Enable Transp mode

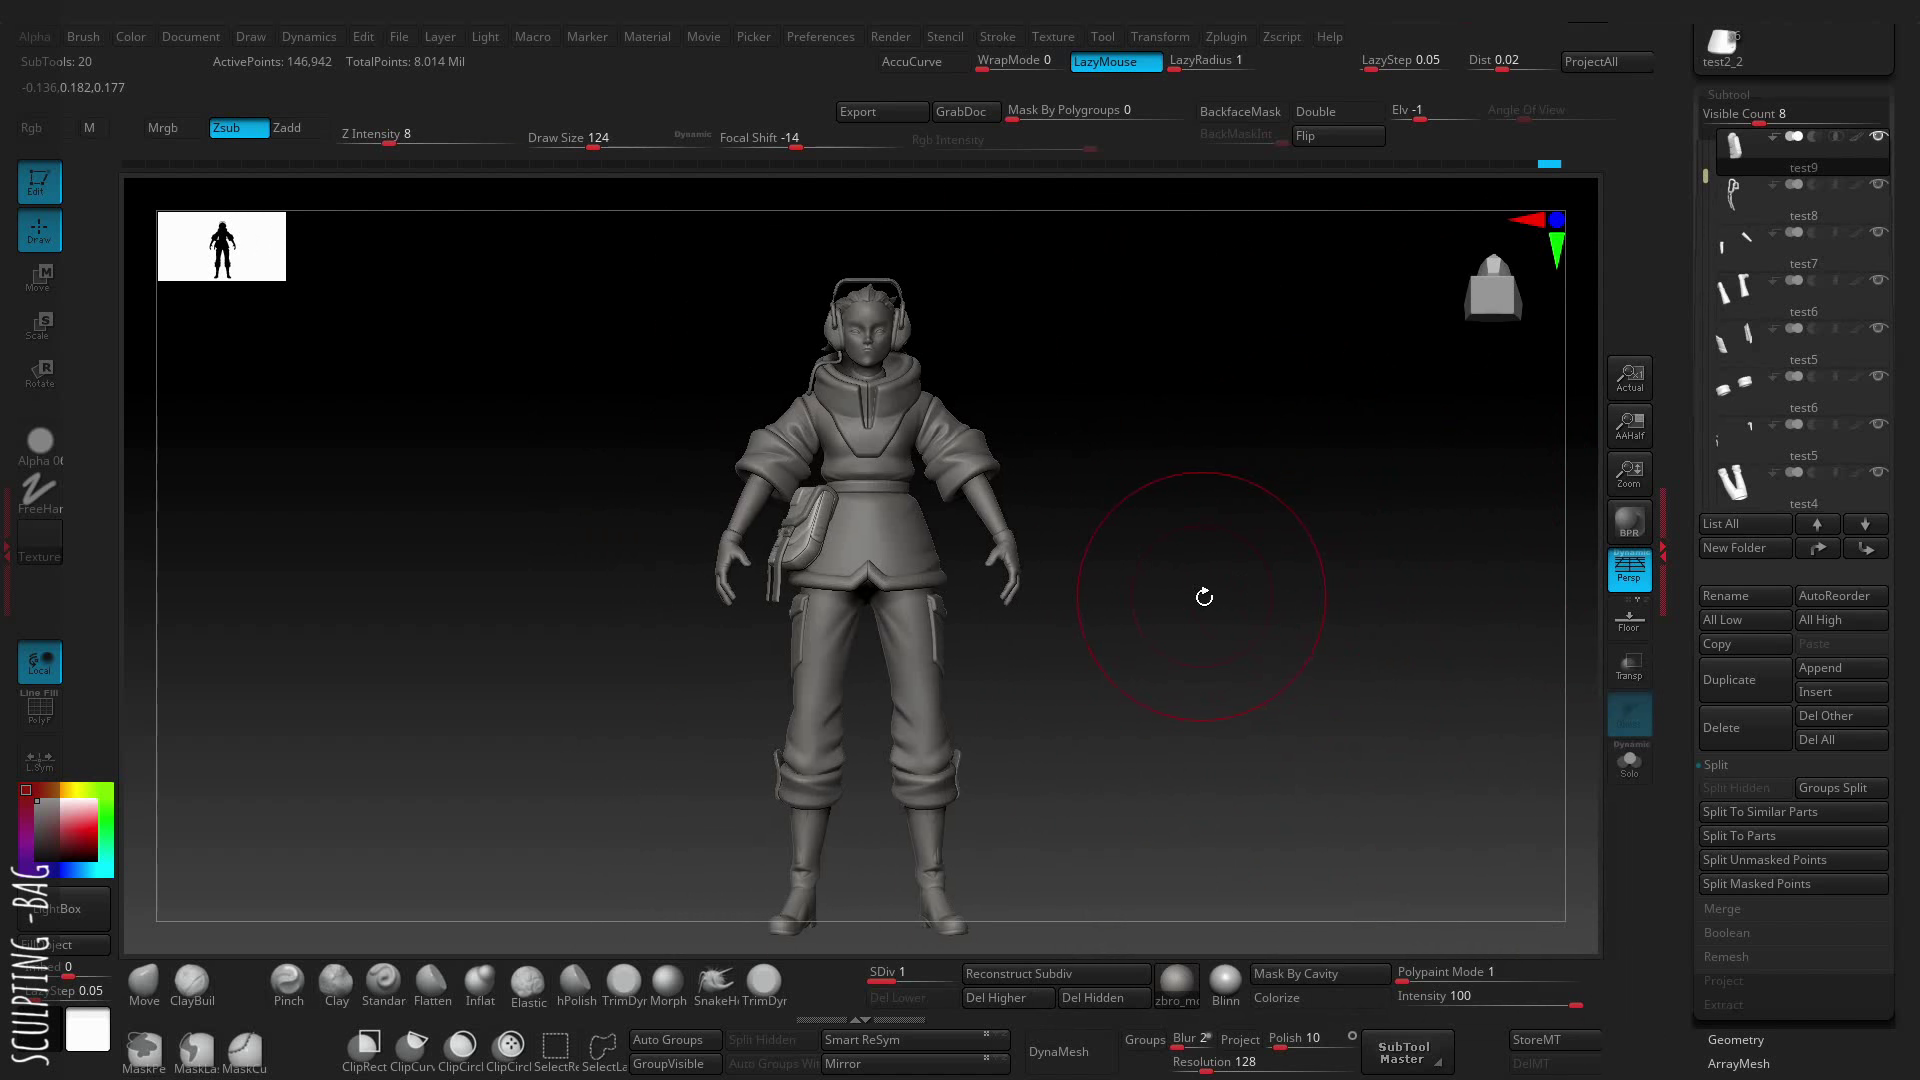(1629, 665)
